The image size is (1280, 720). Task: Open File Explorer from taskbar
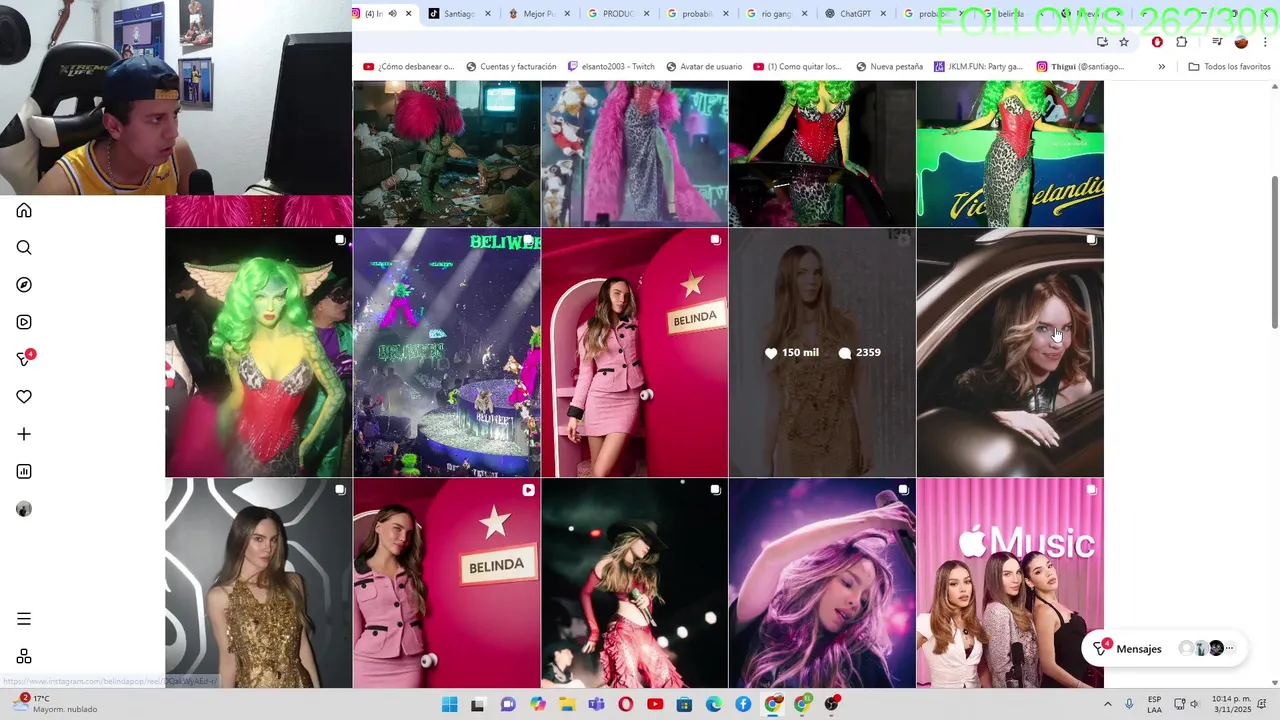(567, 704)
